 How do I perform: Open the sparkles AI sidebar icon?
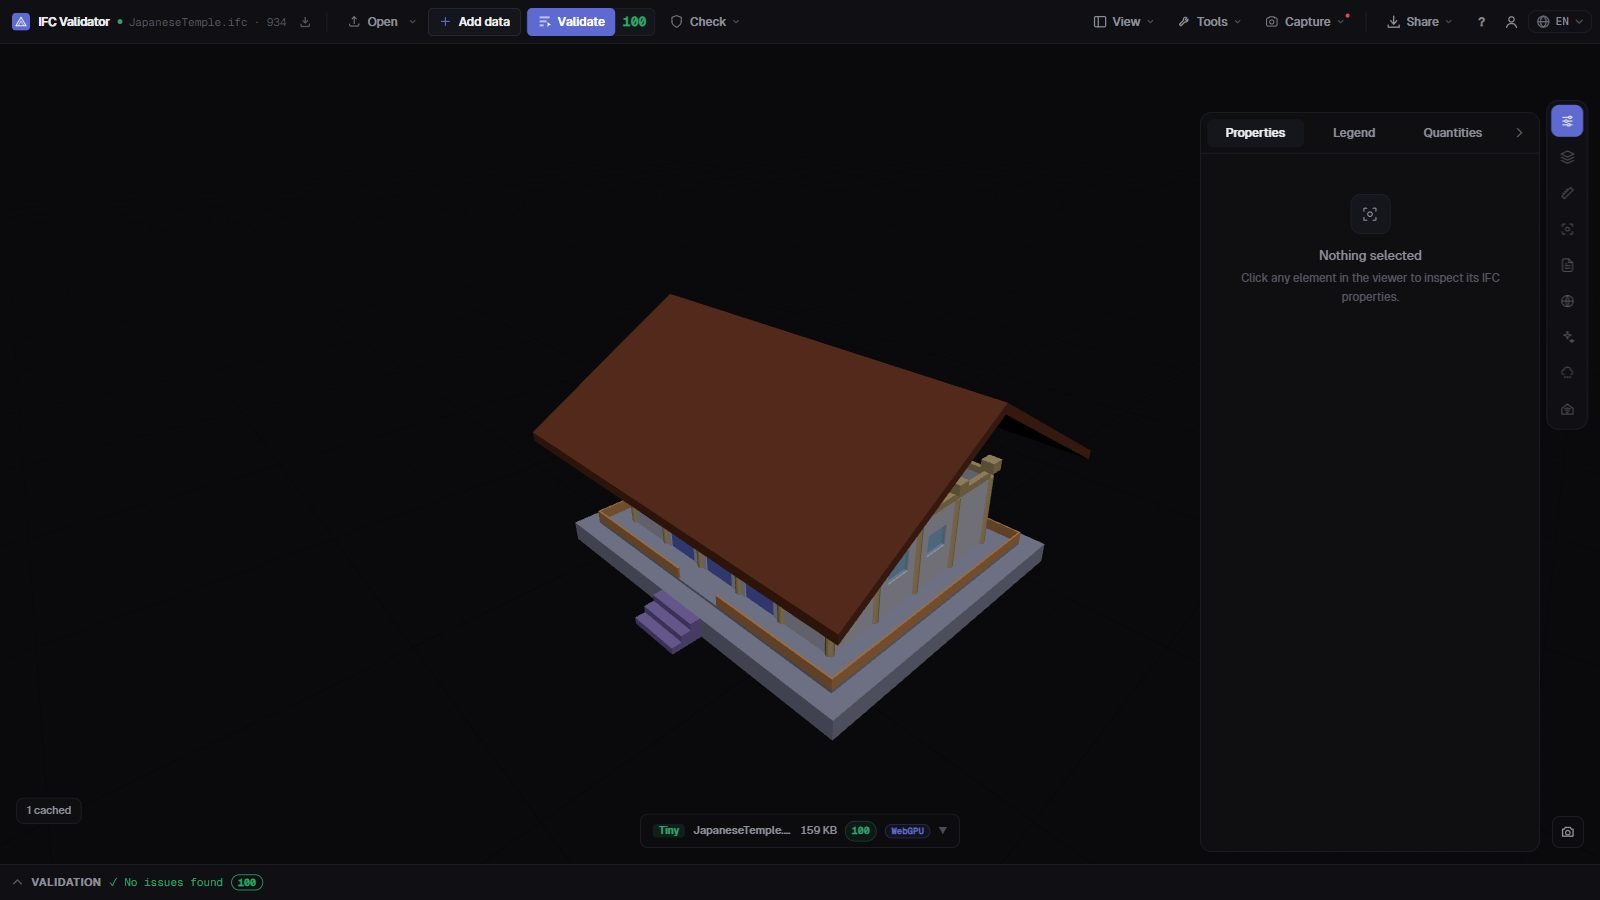1567,337
